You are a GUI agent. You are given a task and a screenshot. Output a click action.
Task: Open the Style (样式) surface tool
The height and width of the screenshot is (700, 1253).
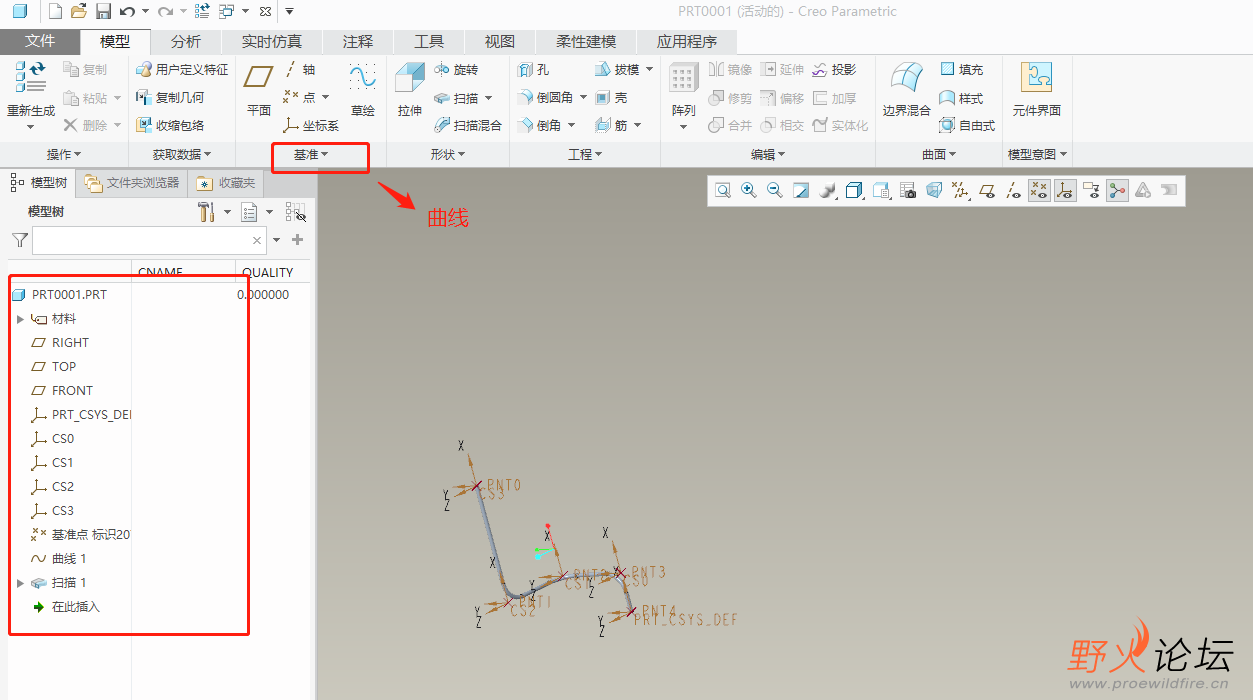coord(962,98)
